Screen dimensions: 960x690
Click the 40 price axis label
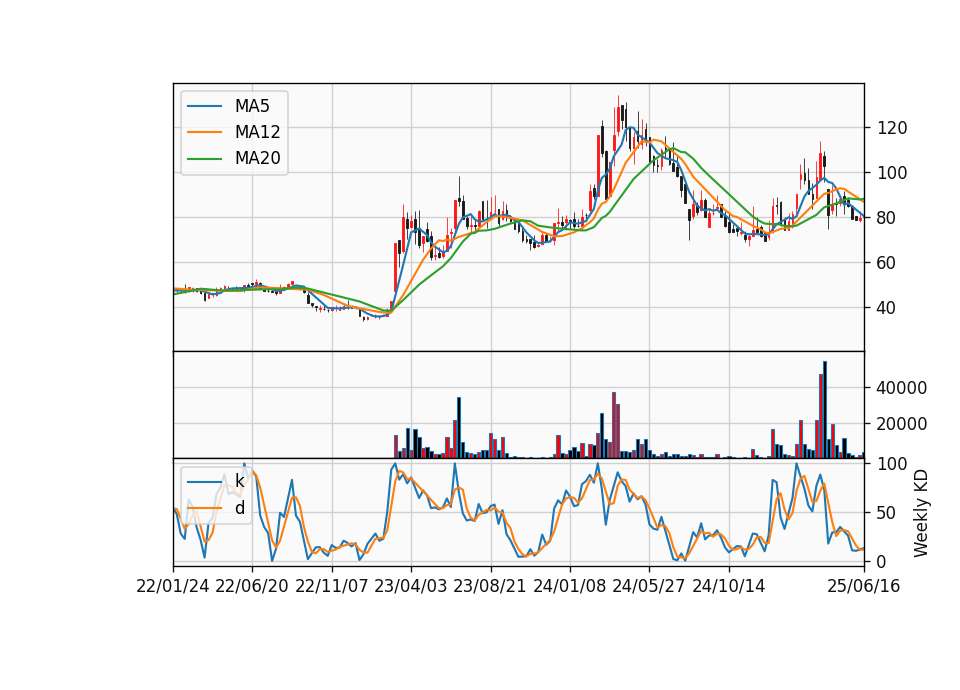[x=886, y=308]
